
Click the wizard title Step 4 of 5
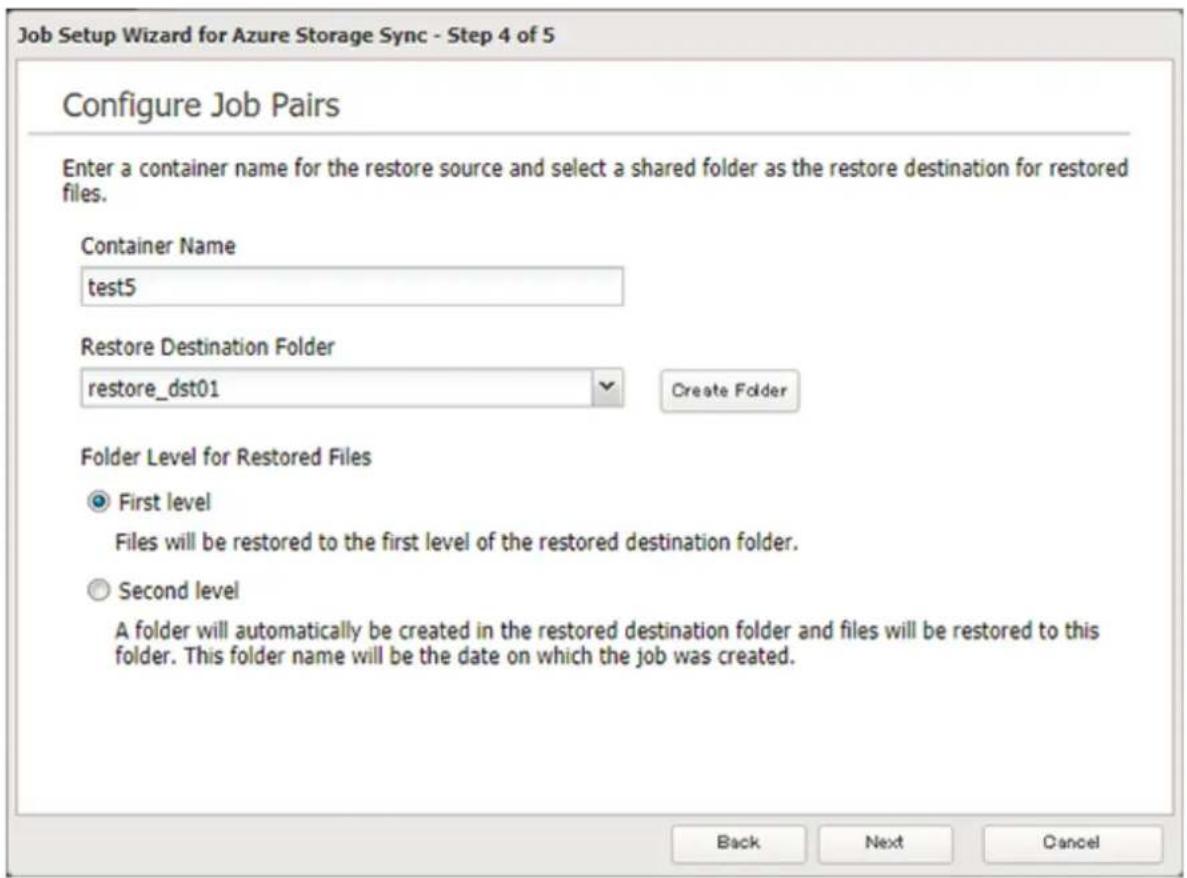286,36
